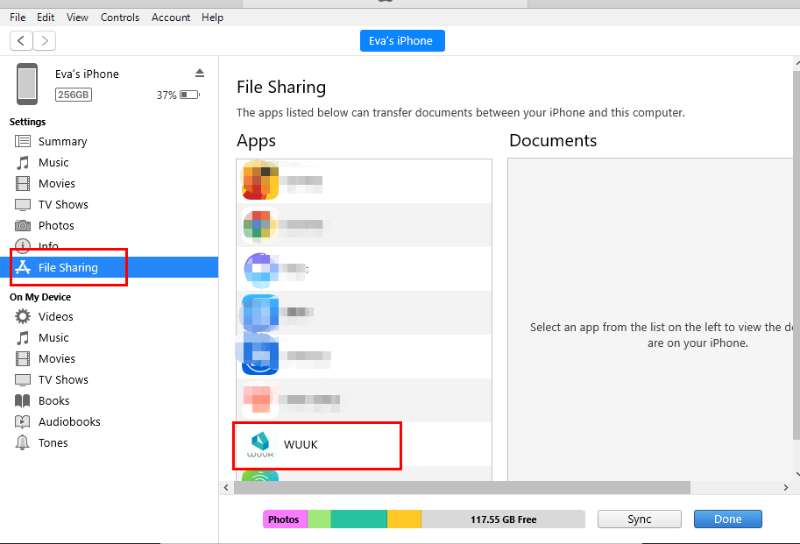The image size is (800, 544).
Task: Click film strip icon under On My Device
Action: (22, 358)
